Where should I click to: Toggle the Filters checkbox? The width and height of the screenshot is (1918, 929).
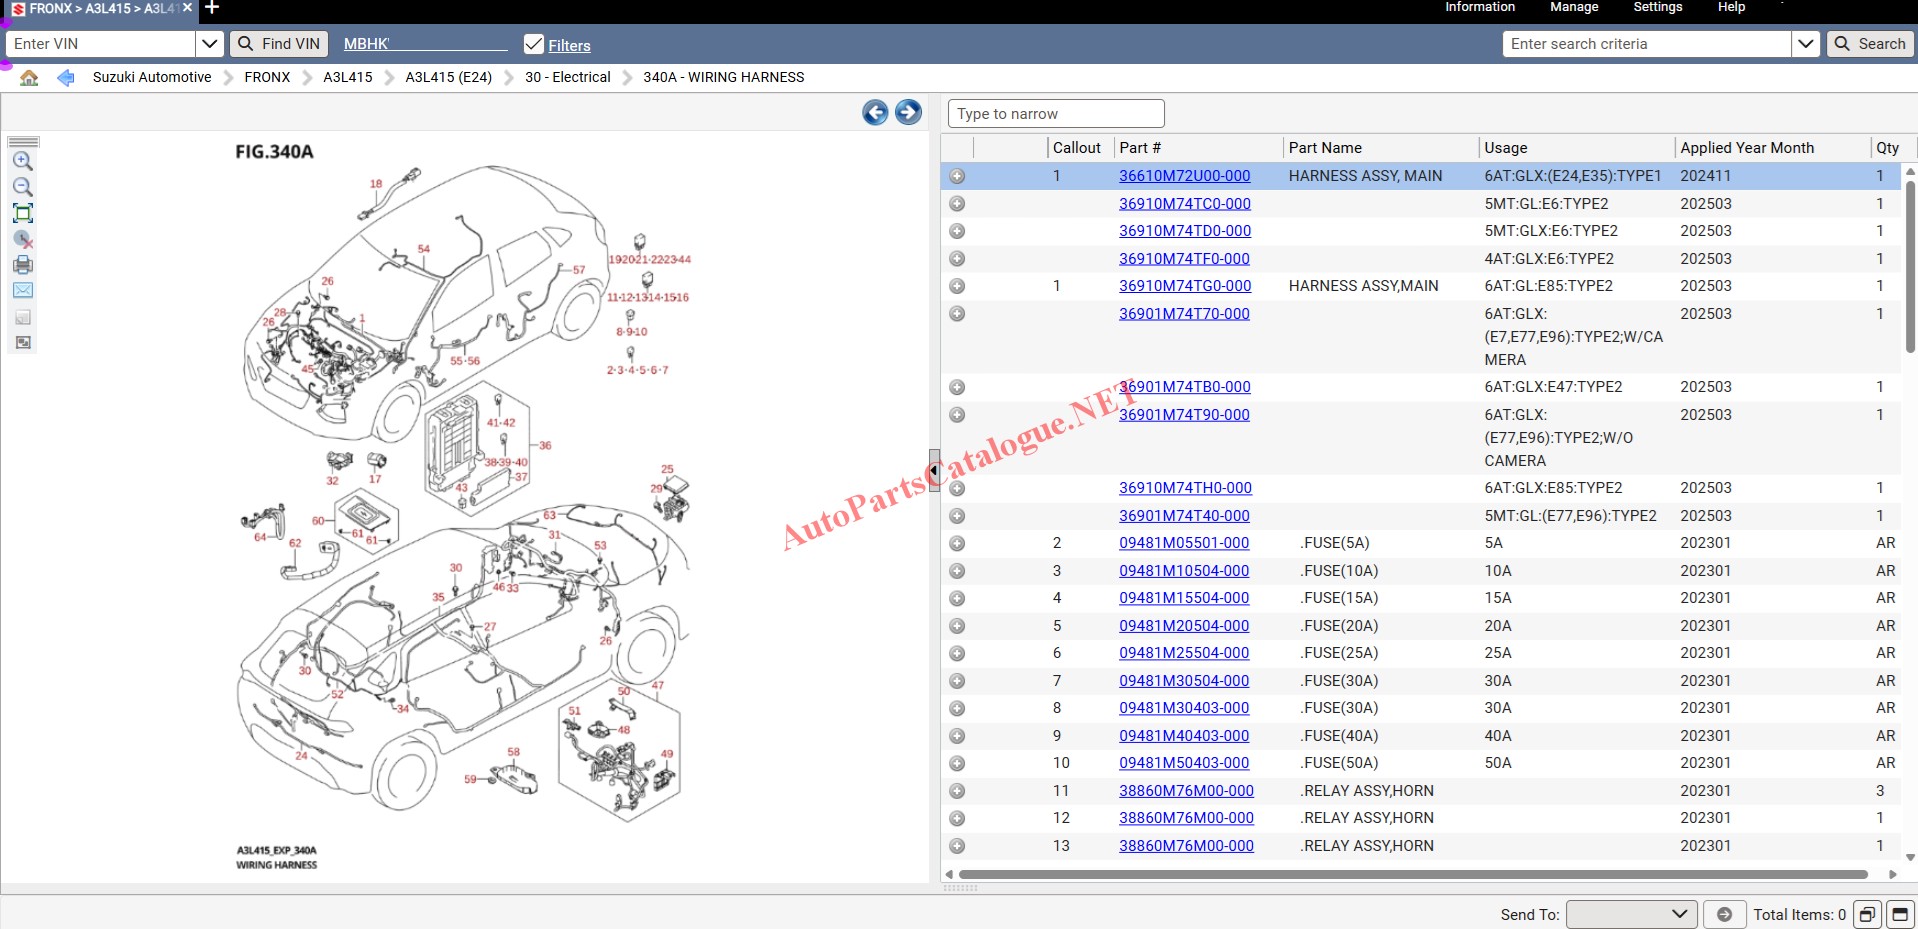(534, 44)
